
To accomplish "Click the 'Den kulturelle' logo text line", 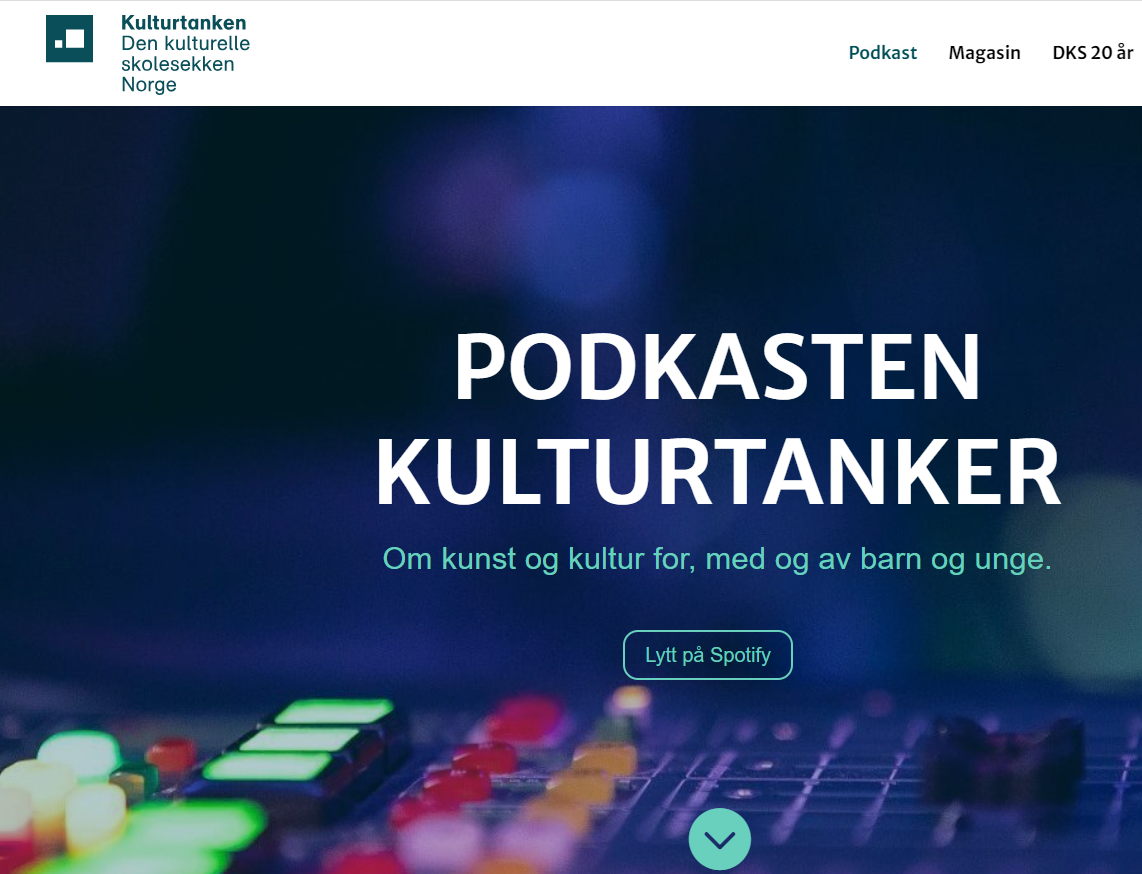I will coord(185,43).
